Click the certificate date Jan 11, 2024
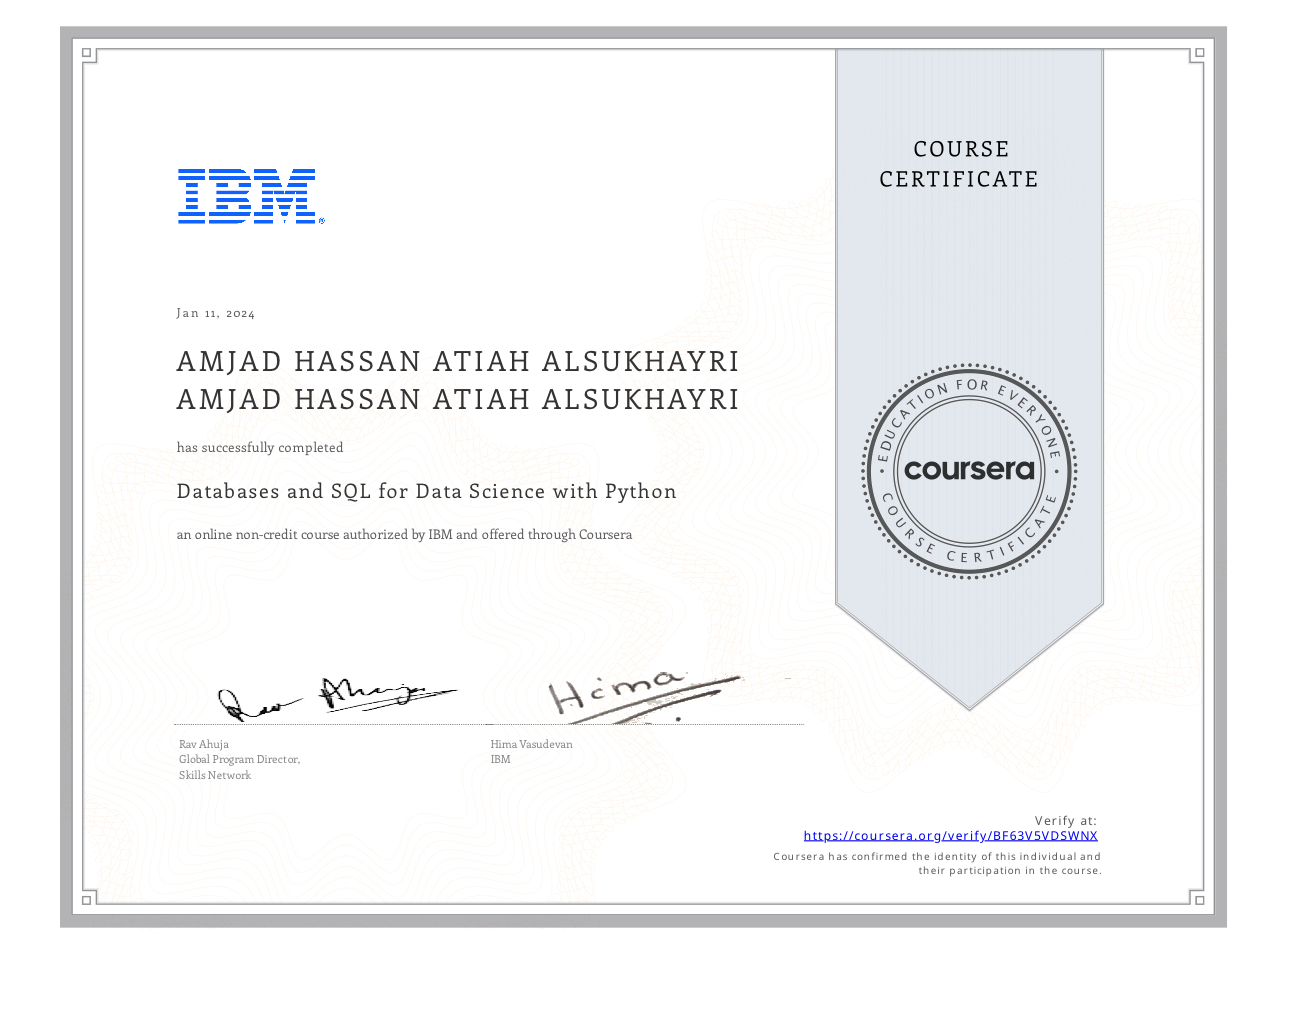The image size is (1290, 1014). click(x=216, y=314)
